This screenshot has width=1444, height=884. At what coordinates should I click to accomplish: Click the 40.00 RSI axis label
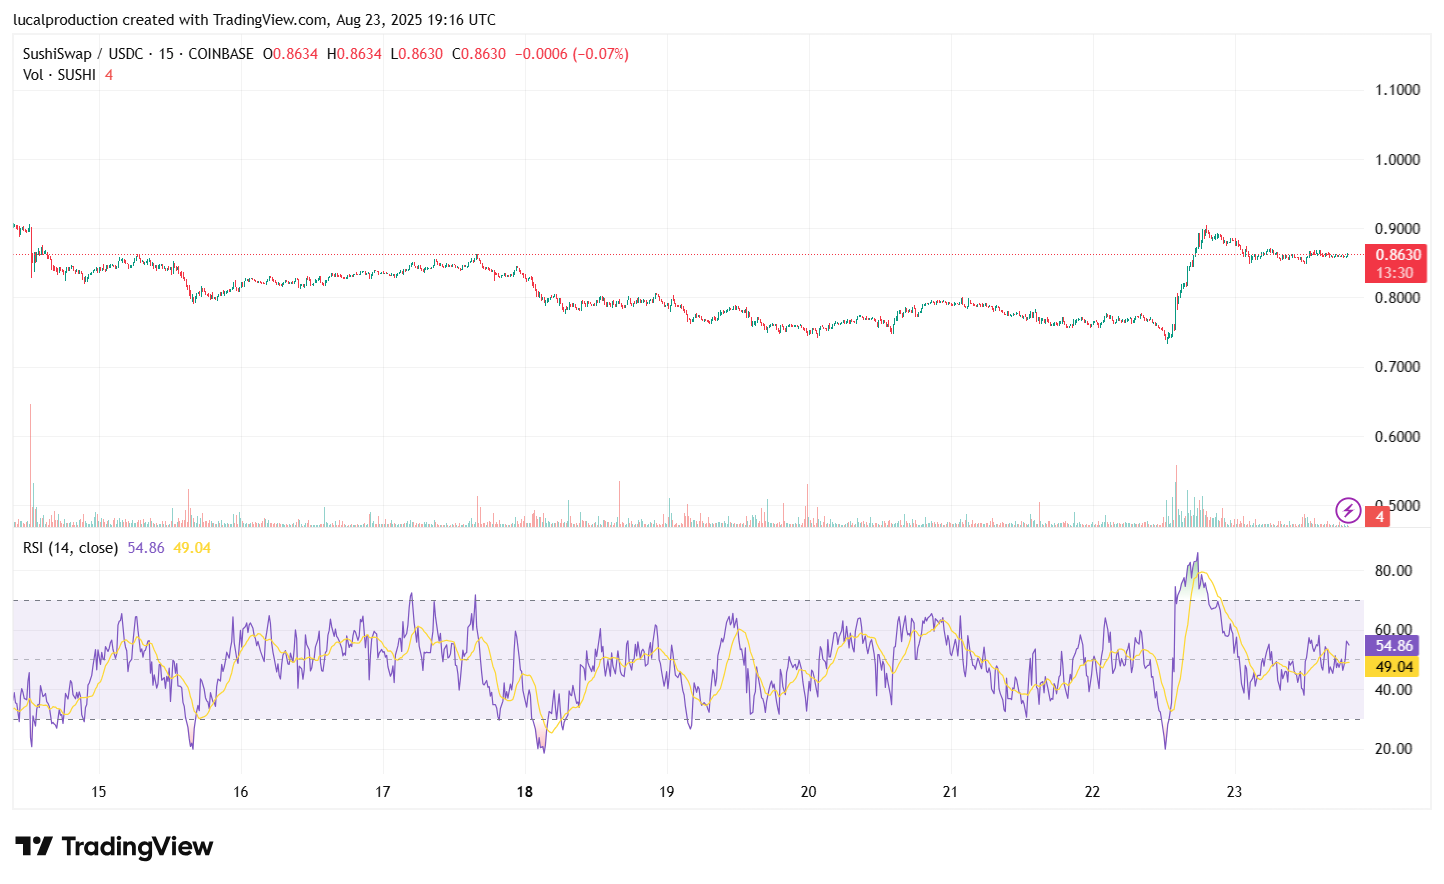(1393, 690)
